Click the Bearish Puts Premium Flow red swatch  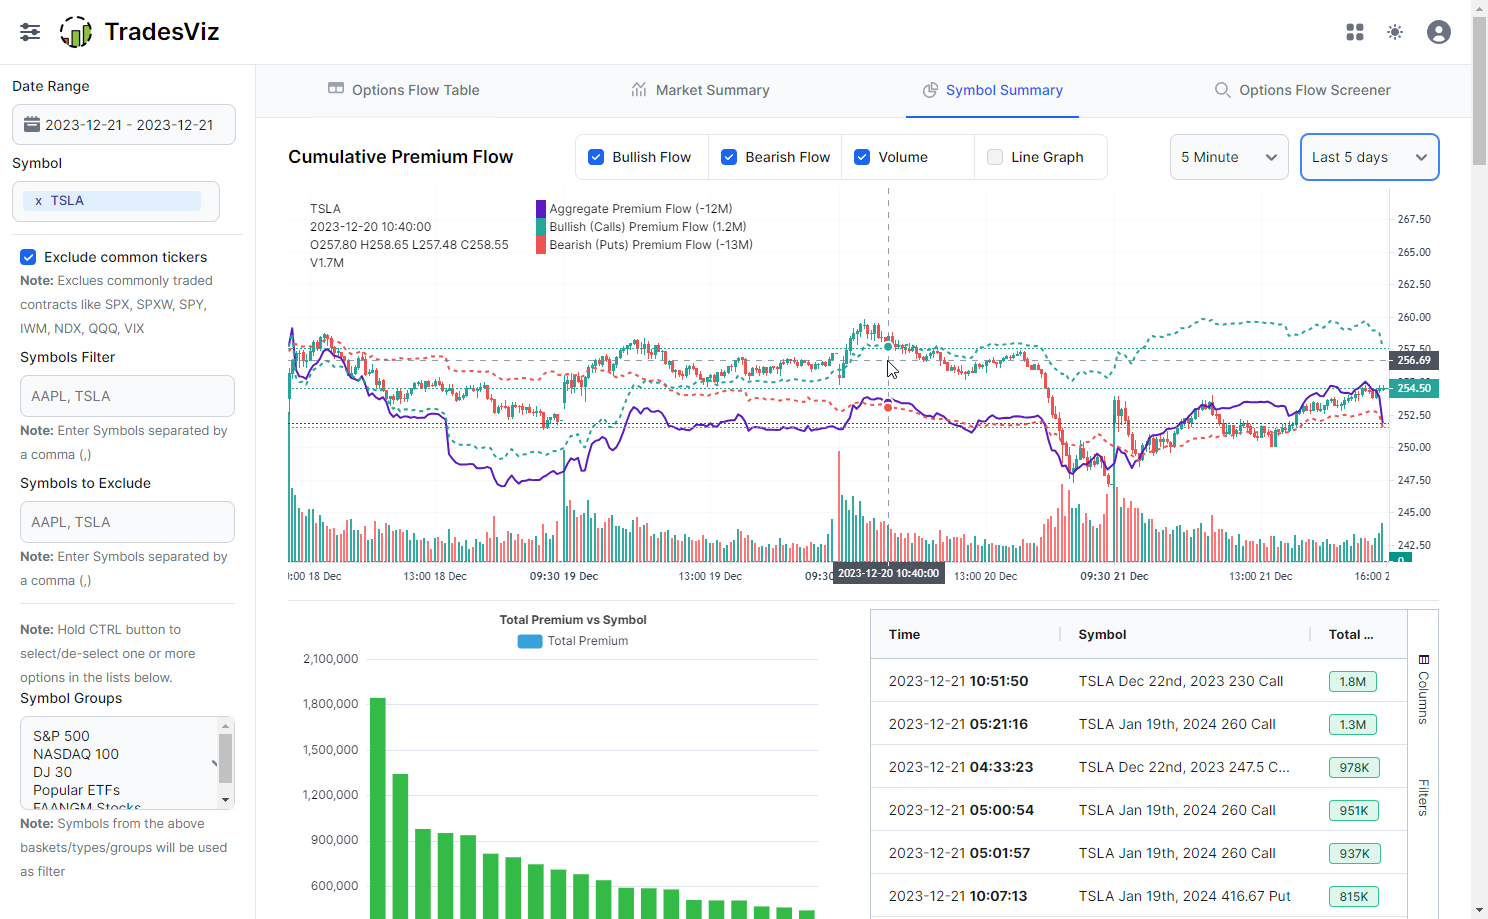541,245
